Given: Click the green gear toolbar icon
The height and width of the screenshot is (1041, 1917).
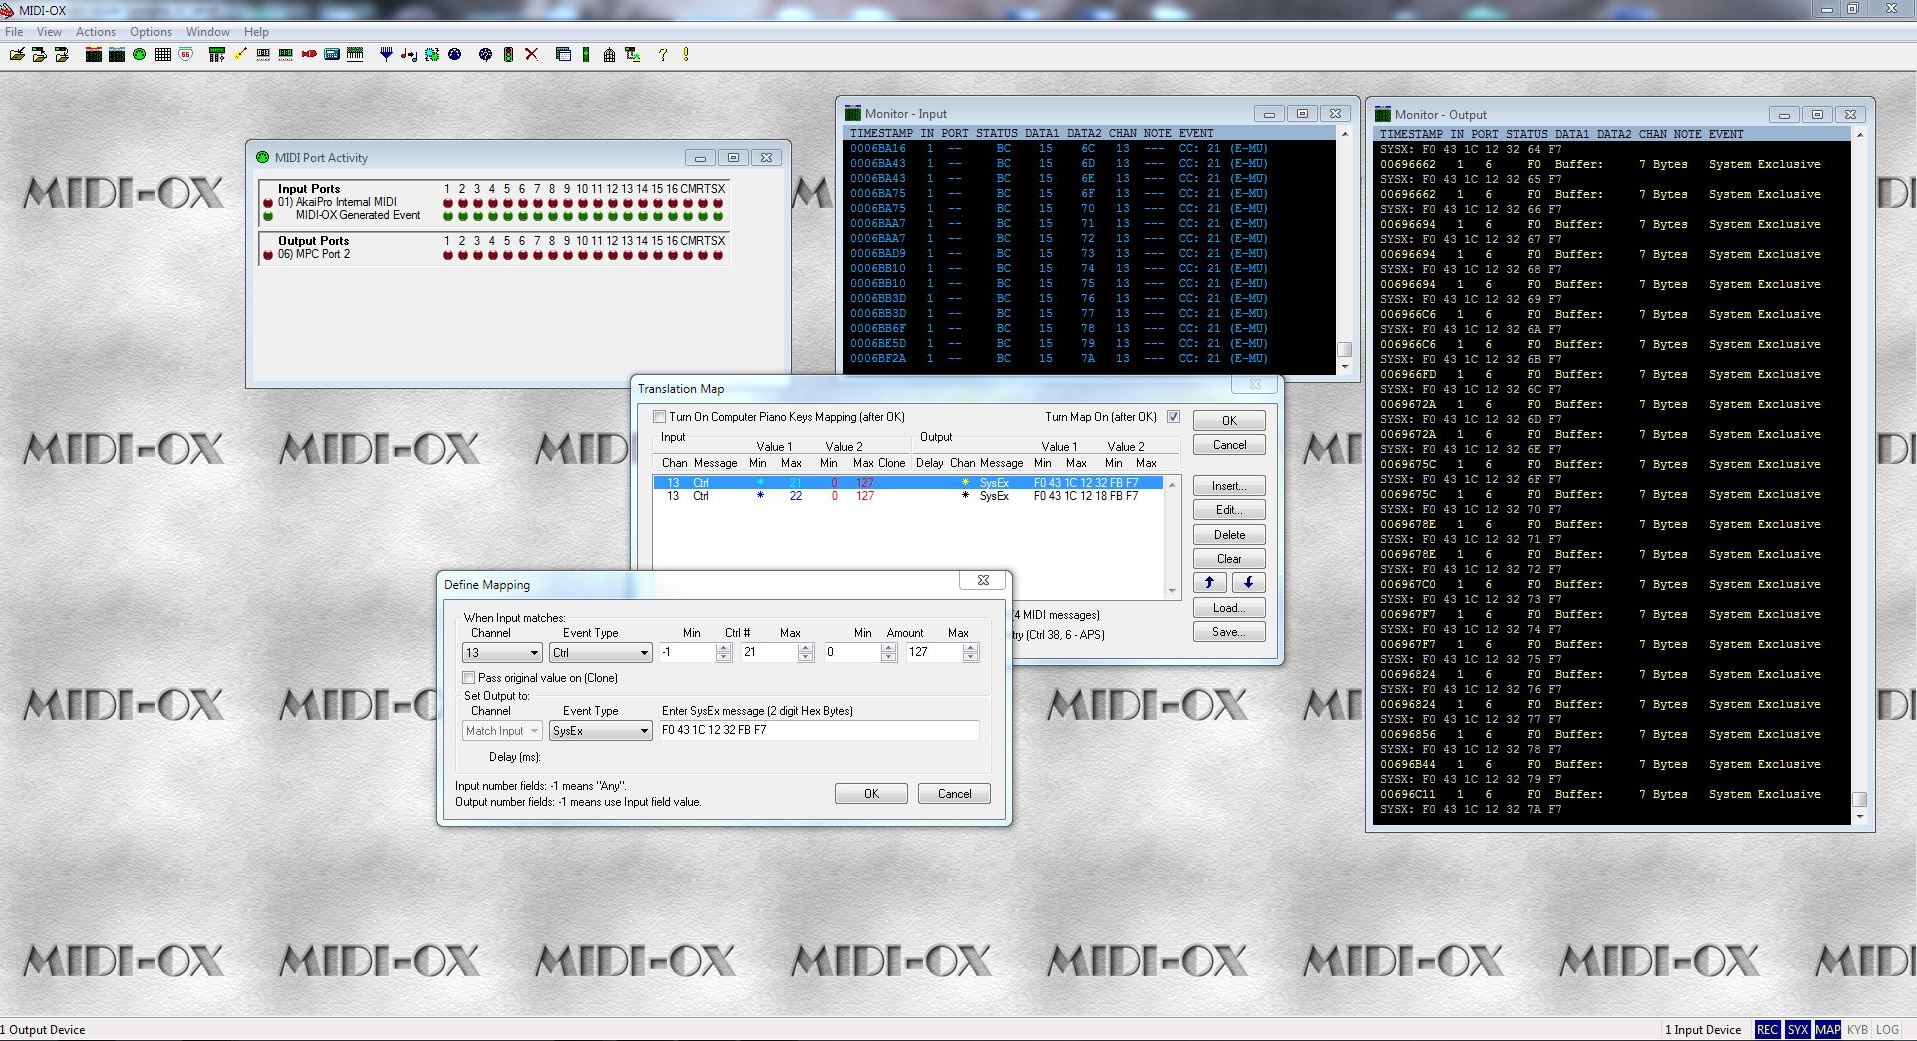Looking at the screenshot, I should tap(432, 54).
